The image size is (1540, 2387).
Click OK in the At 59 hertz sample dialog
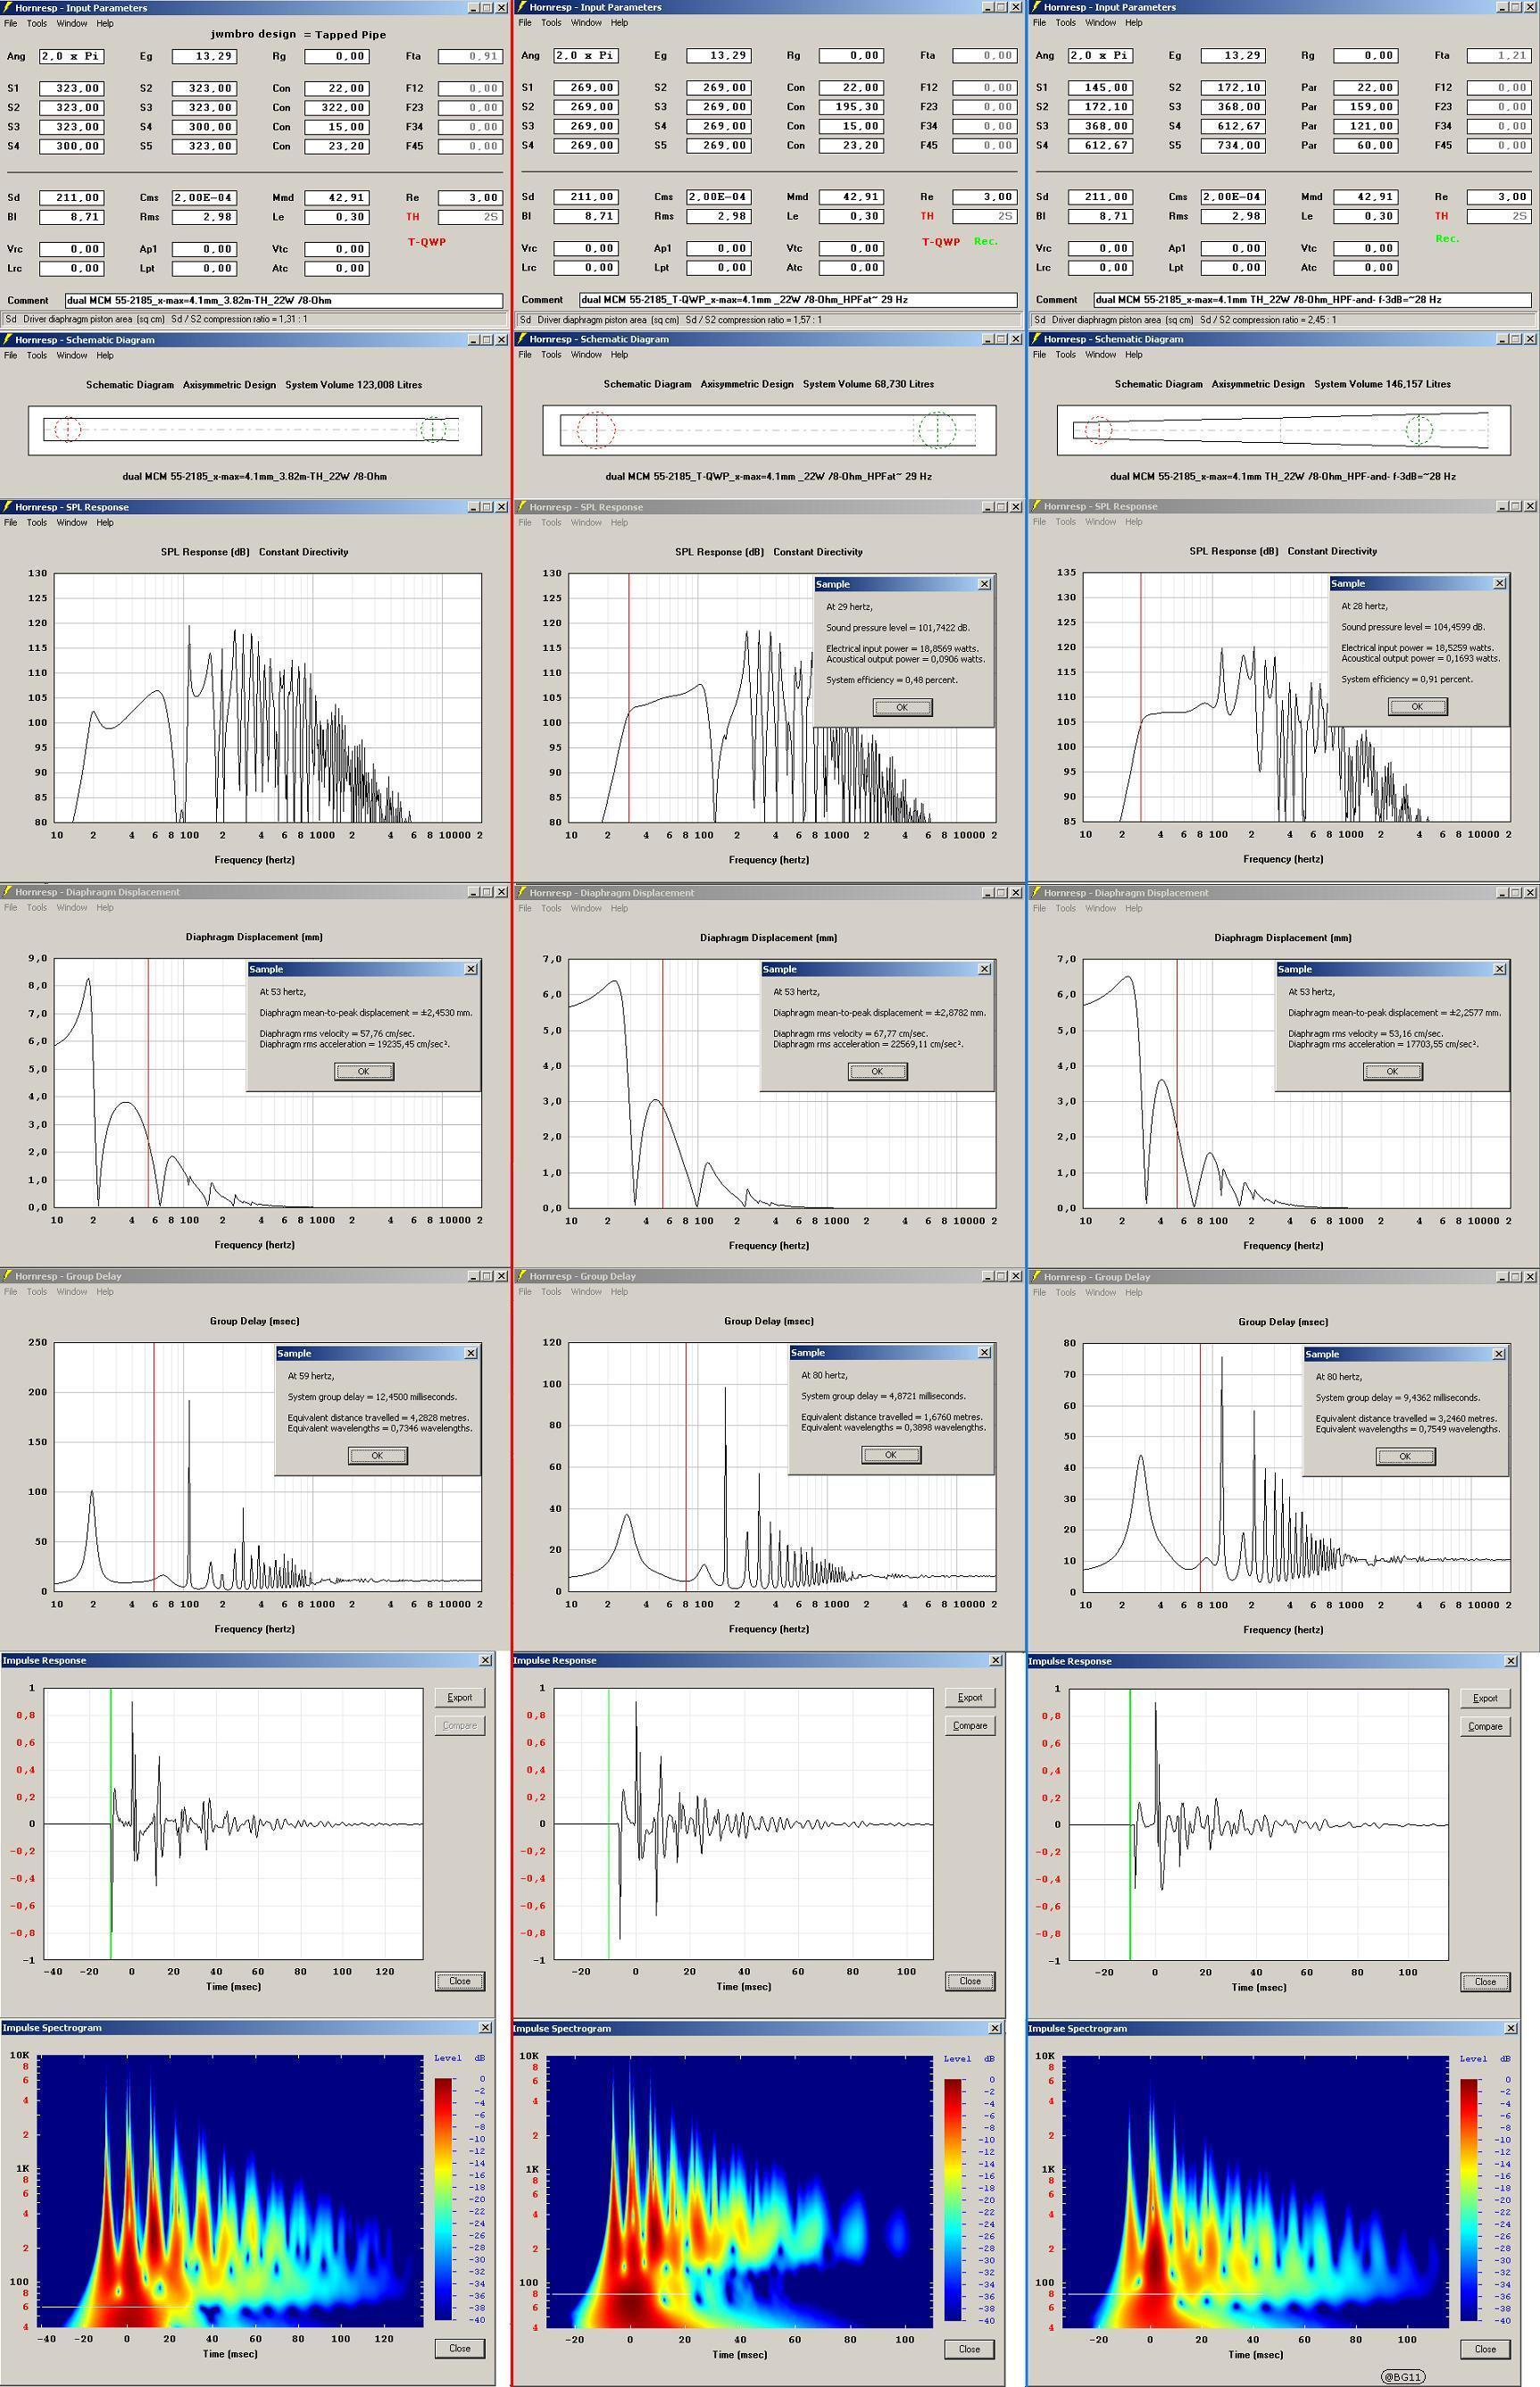point(377,1455)
